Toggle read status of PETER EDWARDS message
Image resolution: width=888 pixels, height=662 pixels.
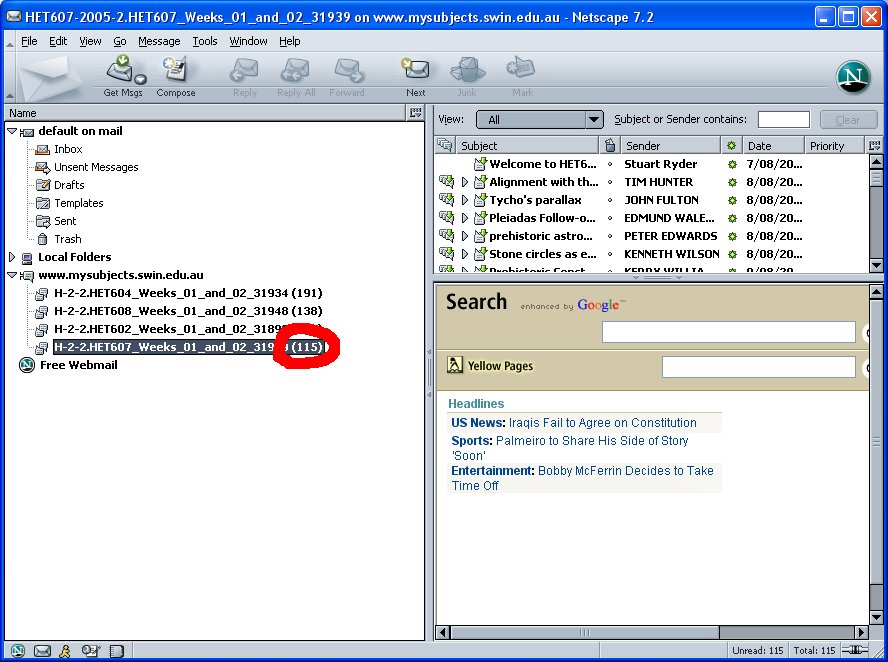pyautogui.click(x=732, y=236)
